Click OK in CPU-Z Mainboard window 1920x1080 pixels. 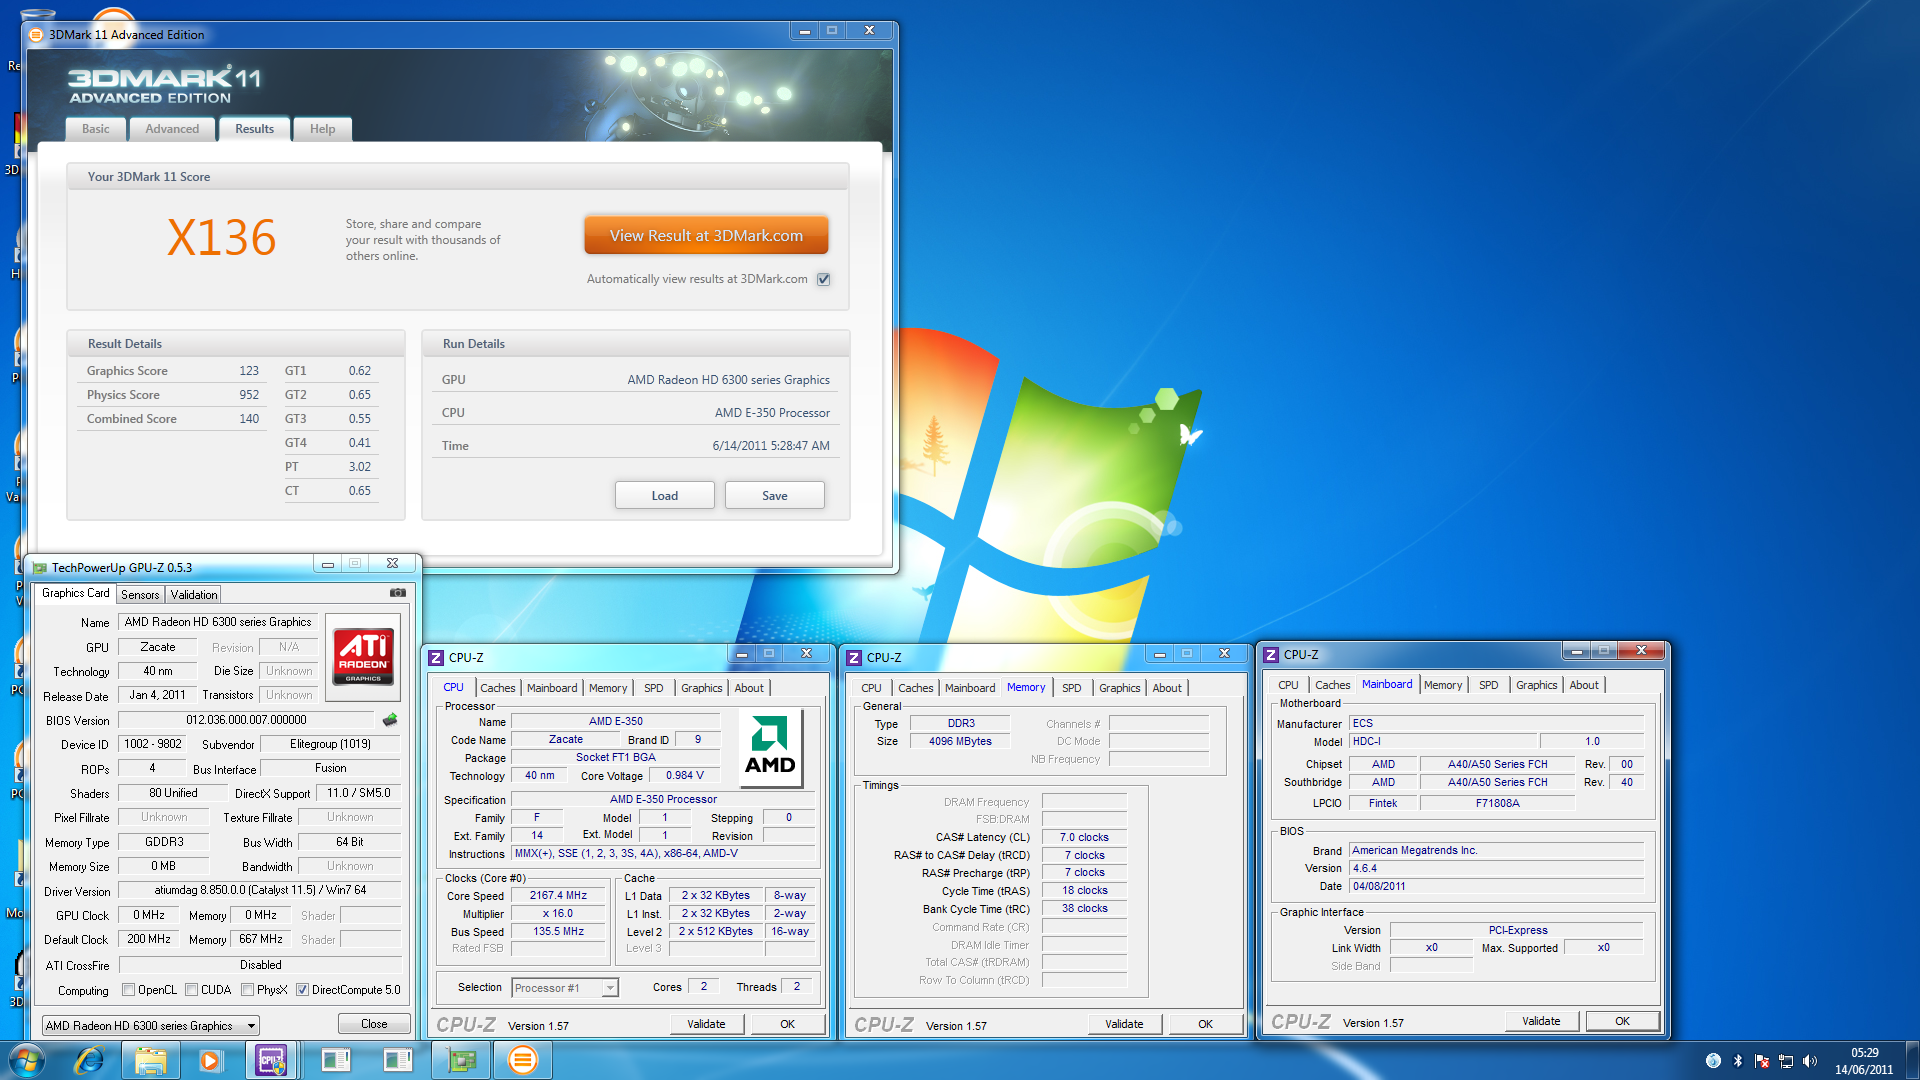coord(1622,1021)
